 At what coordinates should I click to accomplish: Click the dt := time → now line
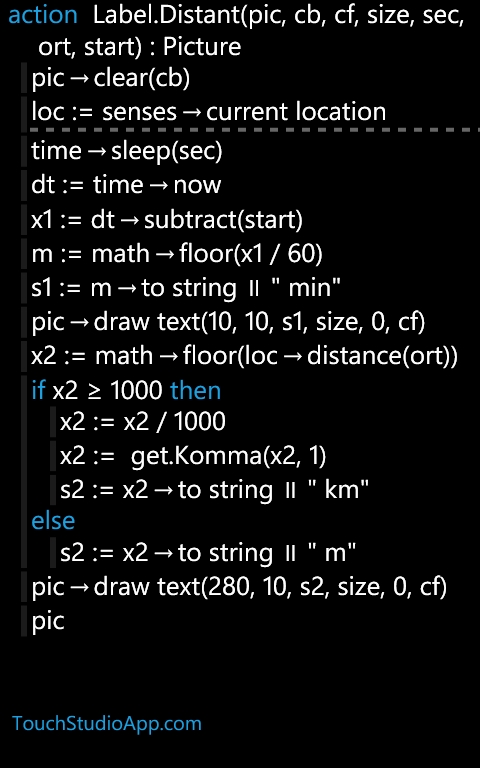click(x=126, y=185)
